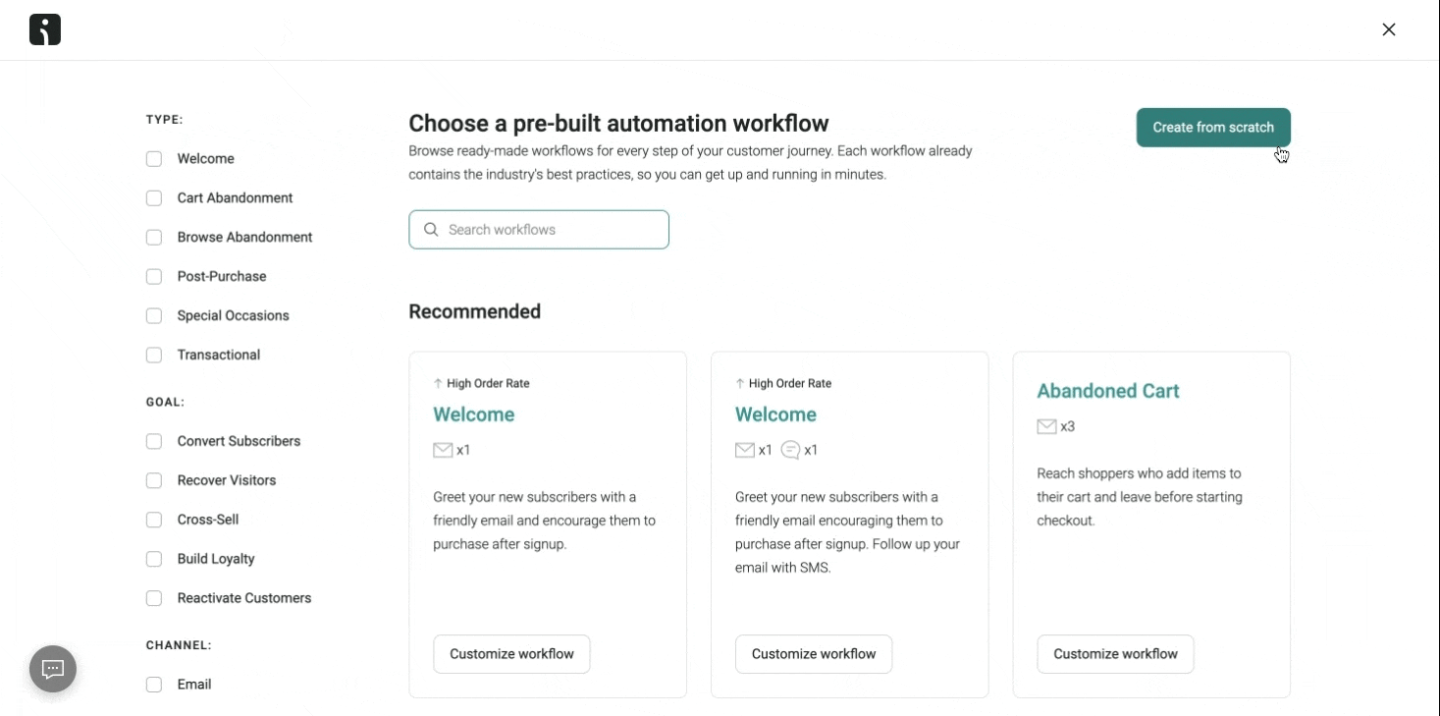Enable the Email channel filter

tap(154, 684)
